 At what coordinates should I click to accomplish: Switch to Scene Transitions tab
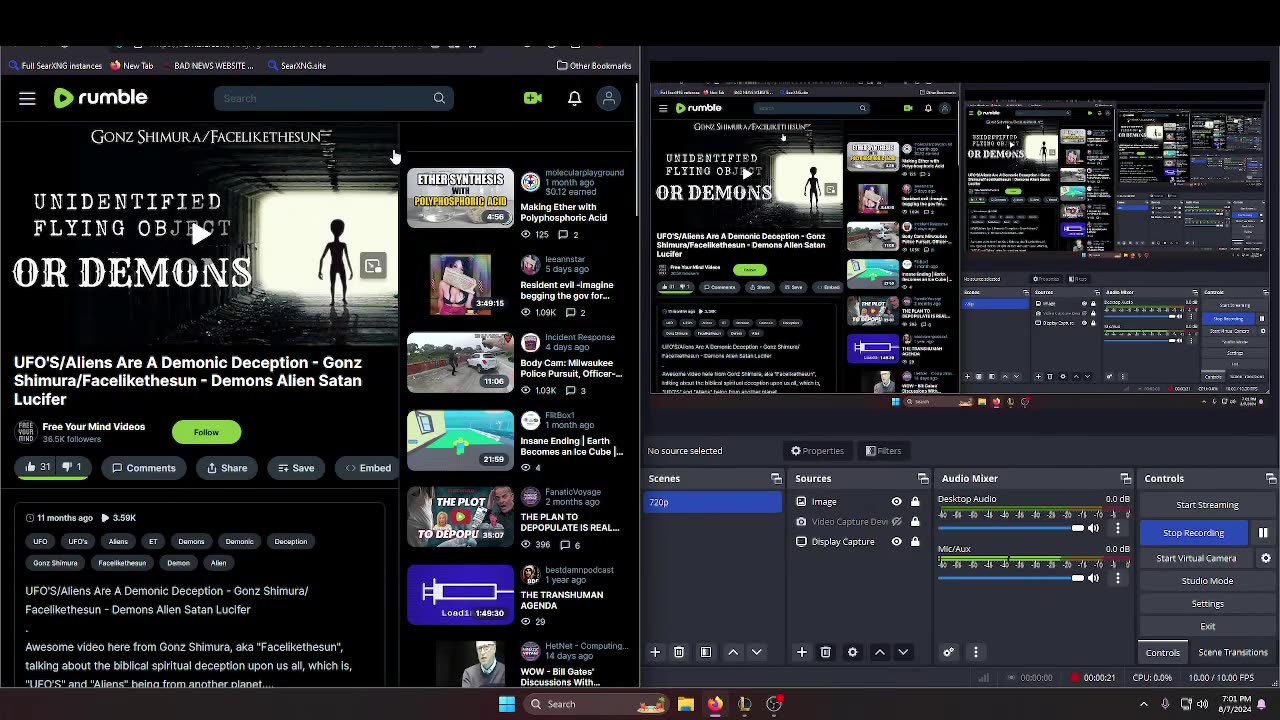[1233, 652]
